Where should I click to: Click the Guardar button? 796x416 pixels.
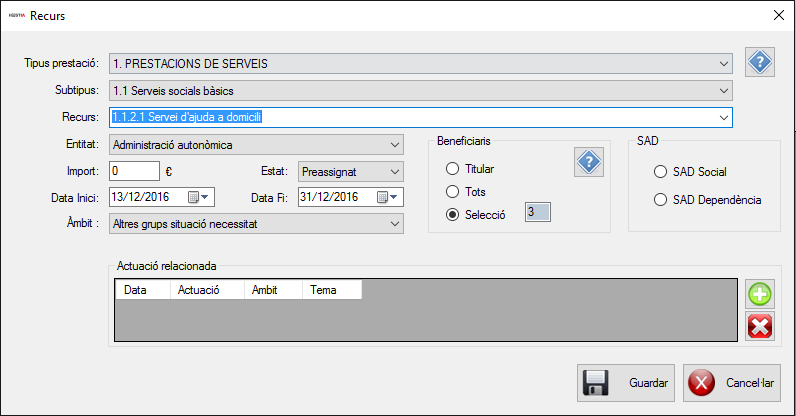coord(625,383)
